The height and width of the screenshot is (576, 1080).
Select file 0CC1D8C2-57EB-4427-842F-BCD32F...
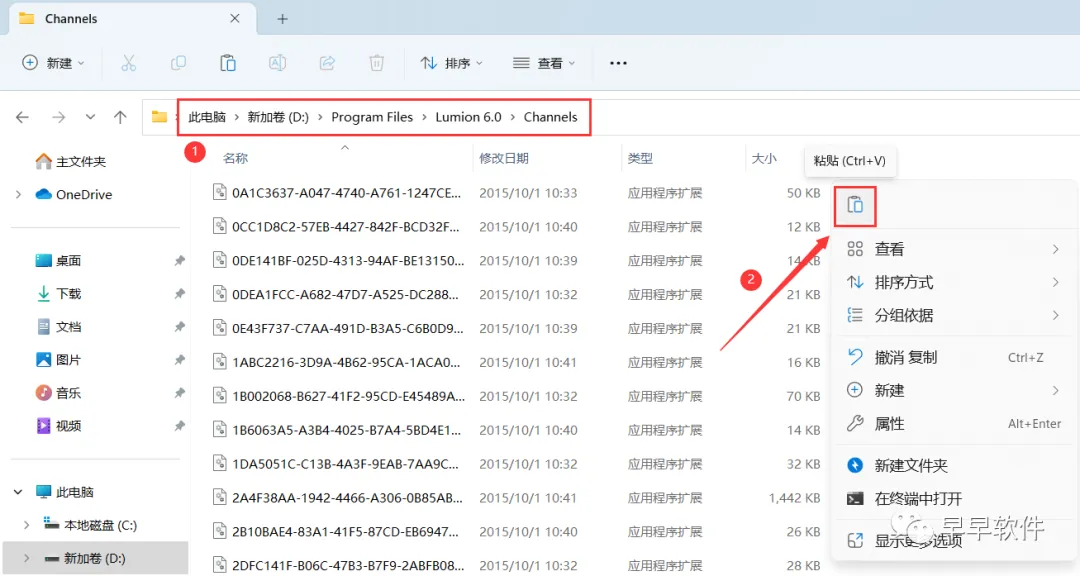click(346, 227)
